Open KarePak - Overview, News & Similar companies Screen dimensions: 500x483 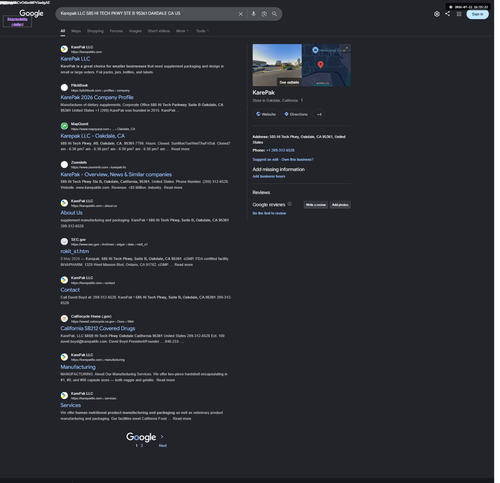point(116,174)
